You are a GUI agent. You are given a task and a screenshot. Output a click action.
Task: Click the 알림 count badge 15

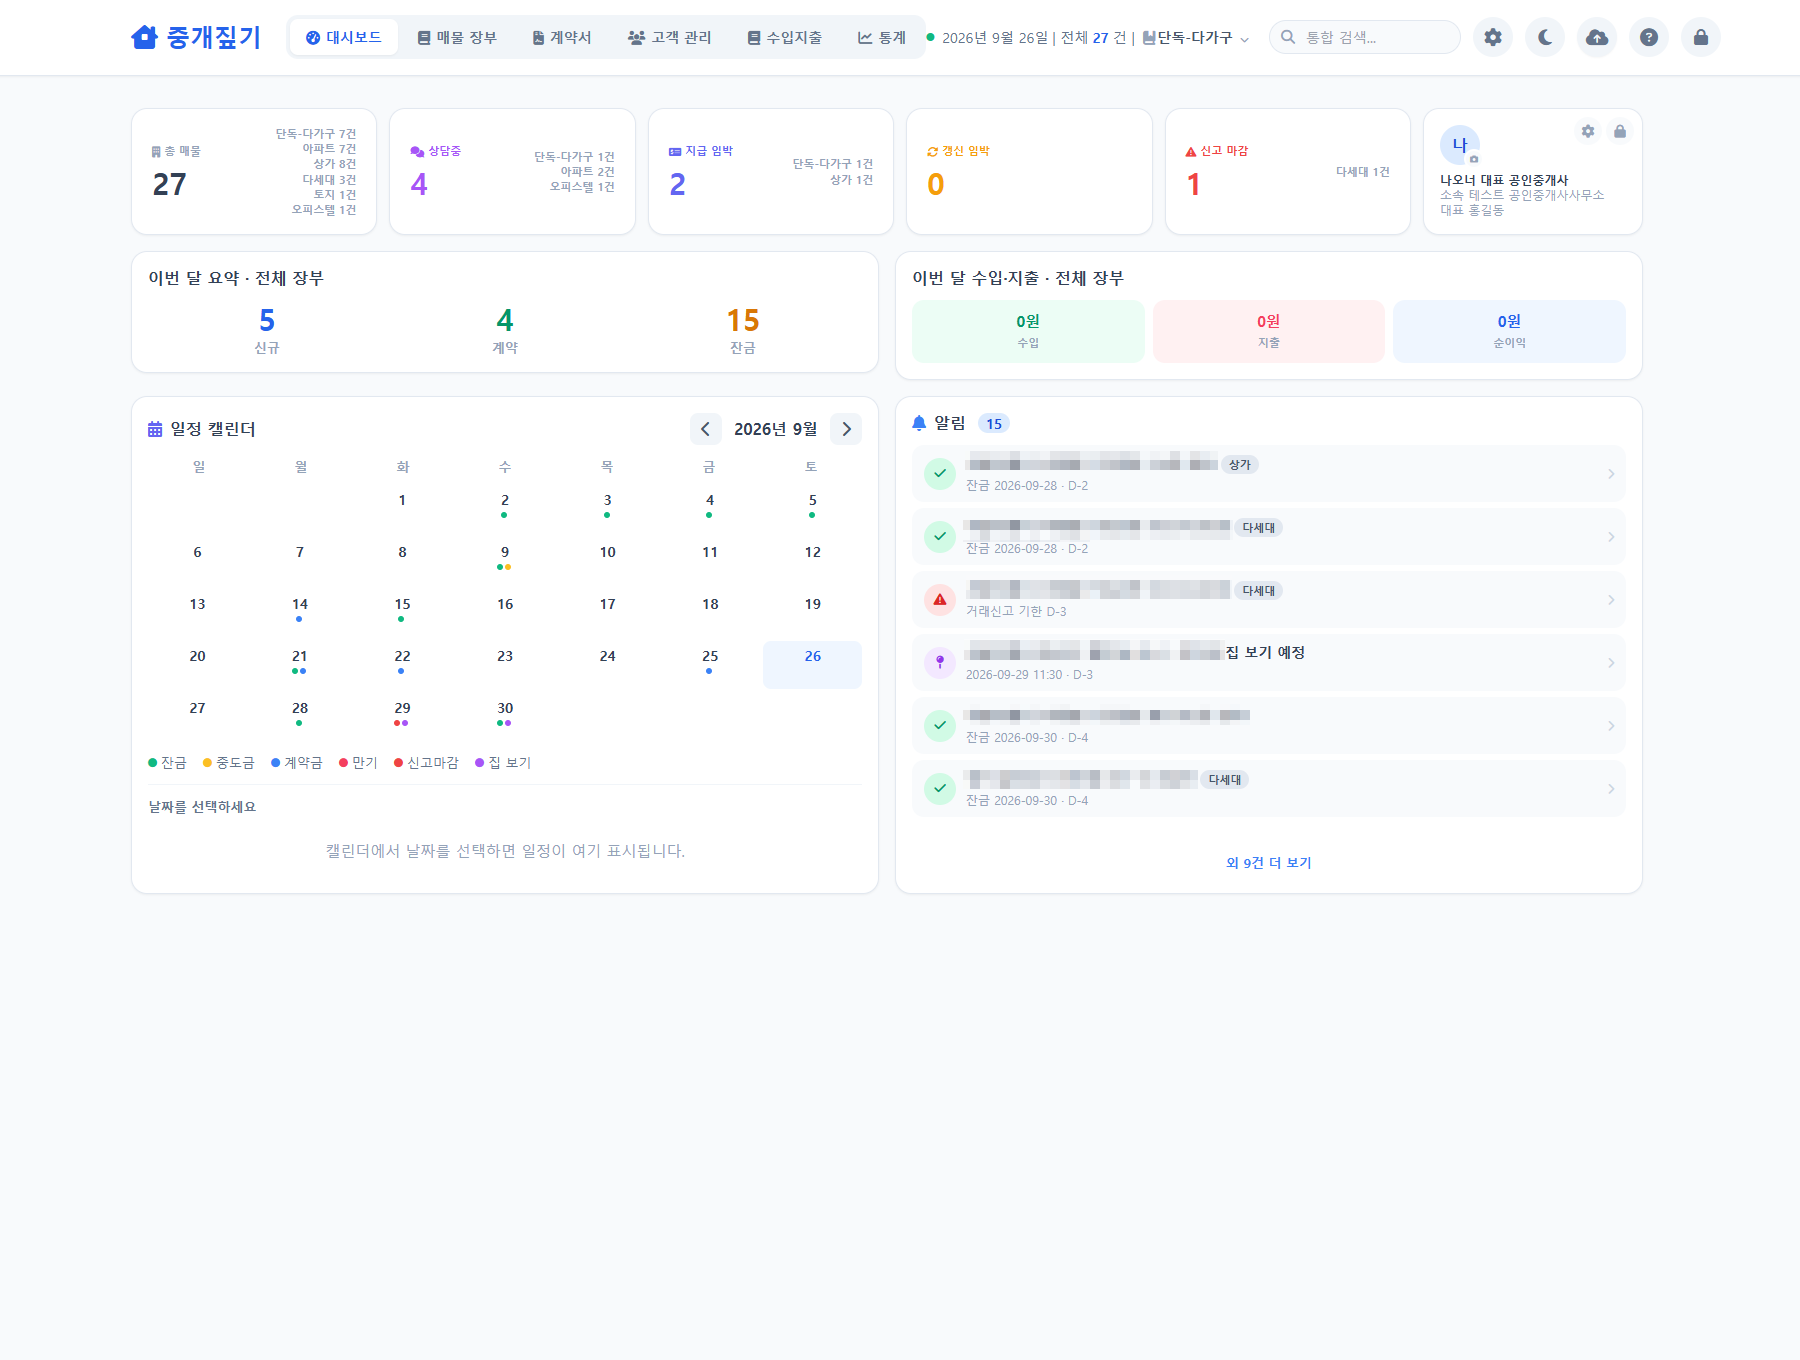tap(994, 424)
